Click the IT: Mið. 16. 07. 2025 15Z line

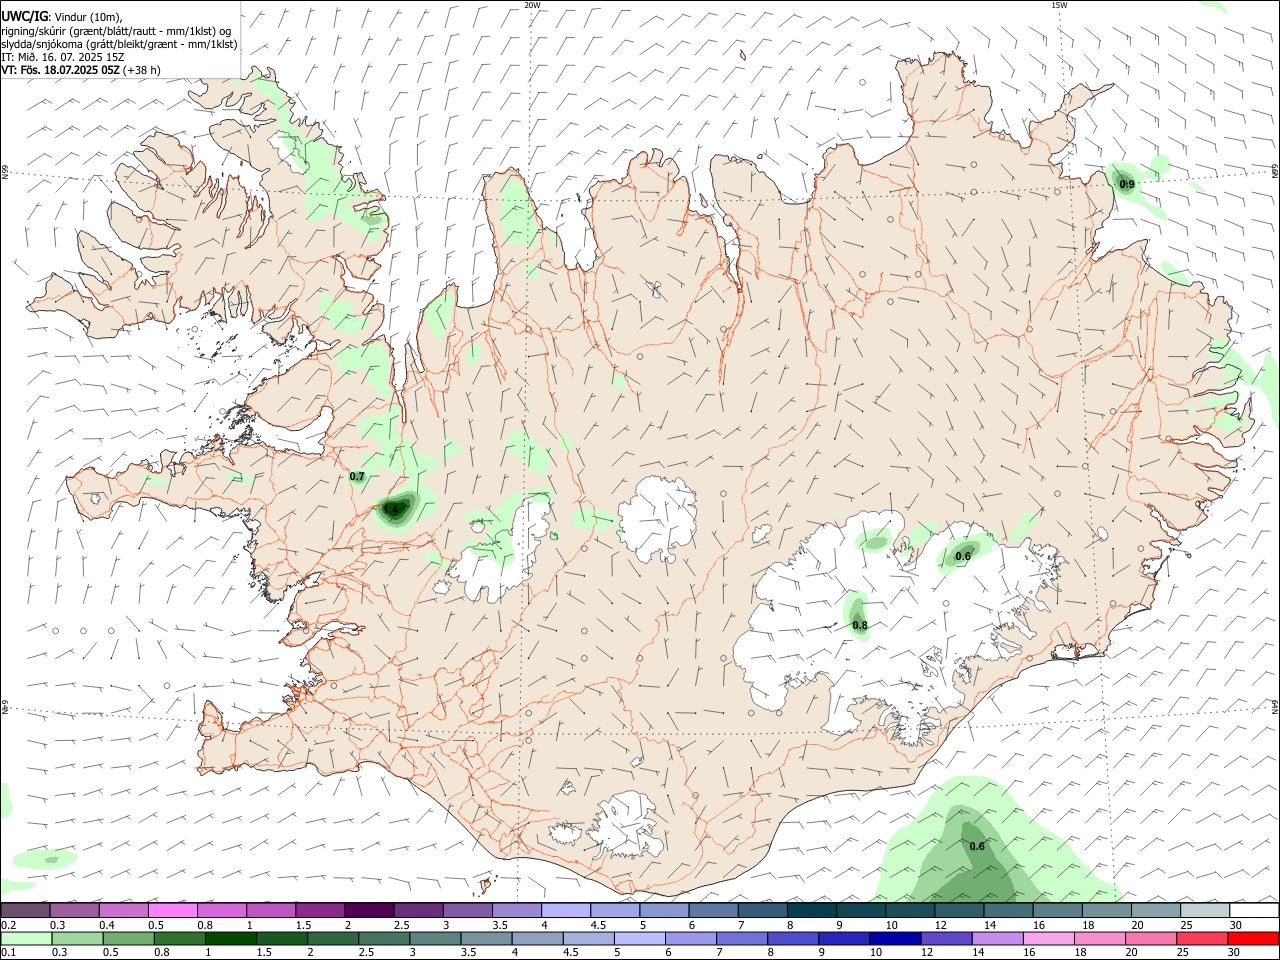62,57
